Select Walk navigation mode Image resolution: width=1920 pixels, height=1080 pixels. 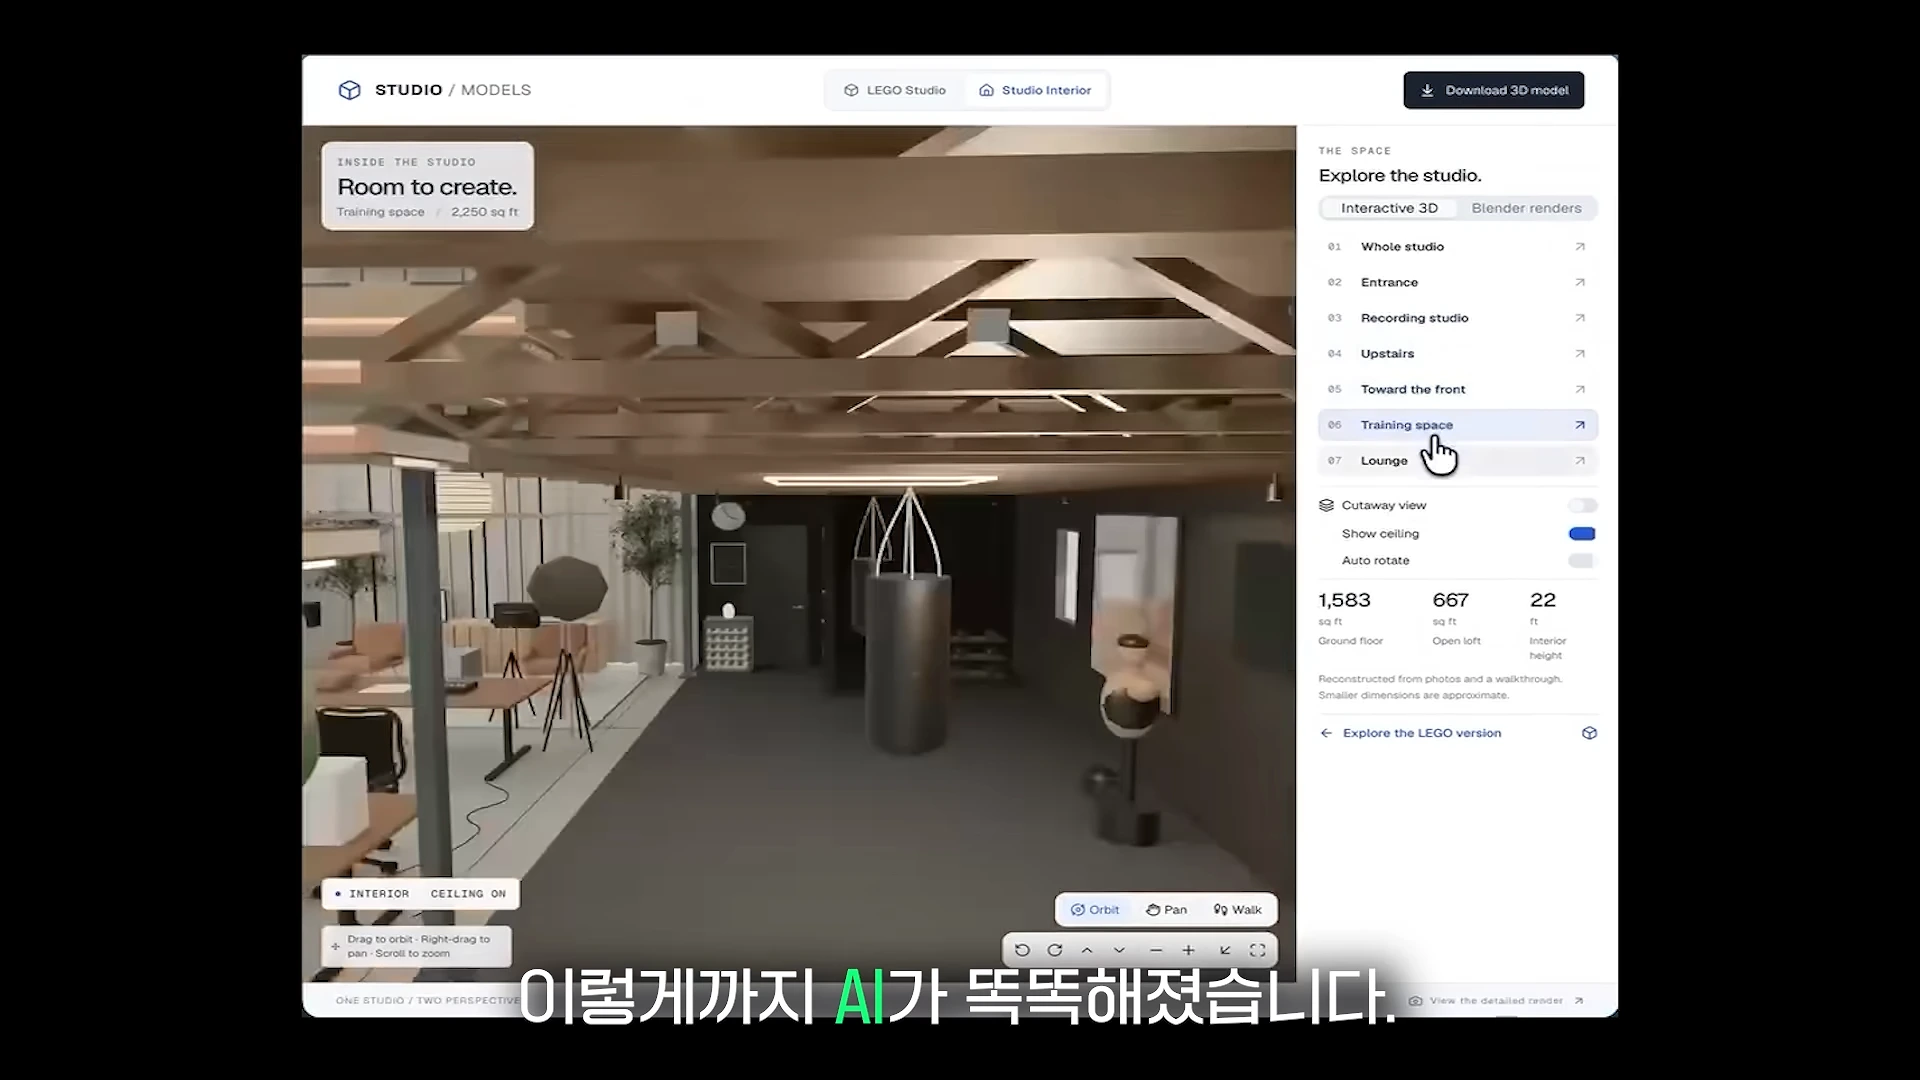[1237, 910]
